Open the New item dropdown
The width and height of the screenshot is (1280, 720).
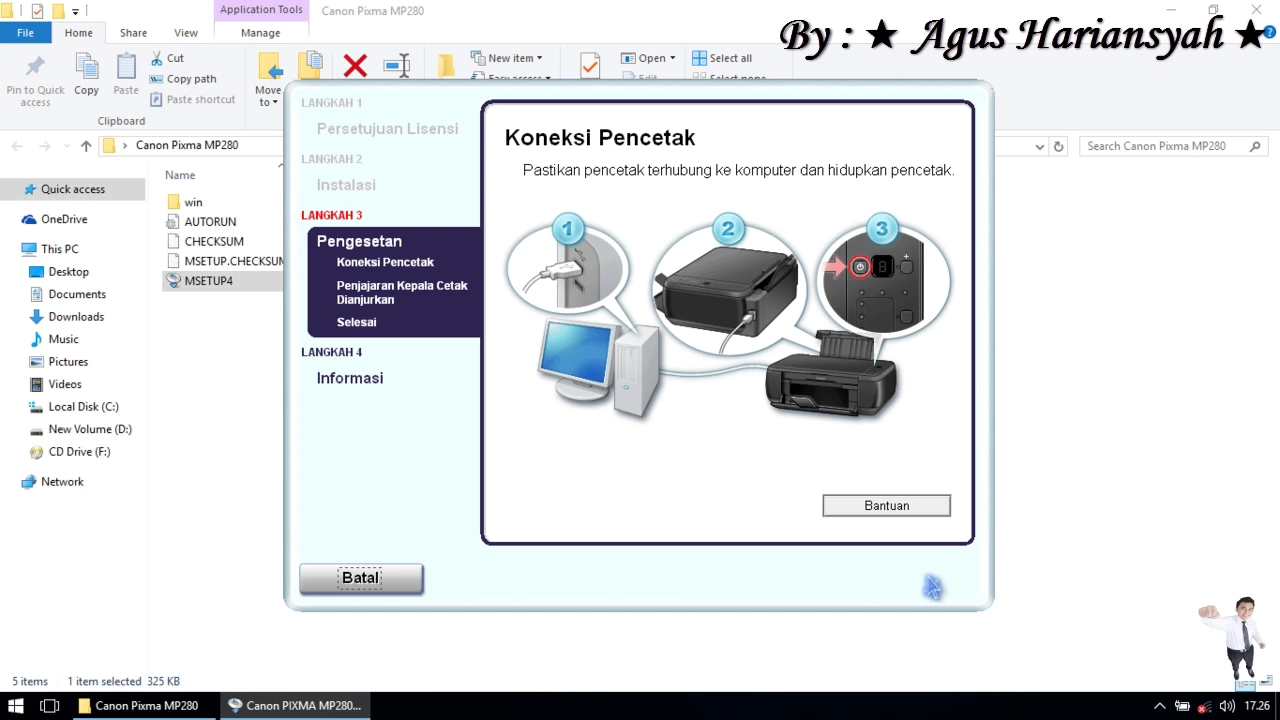click(507, 58)
